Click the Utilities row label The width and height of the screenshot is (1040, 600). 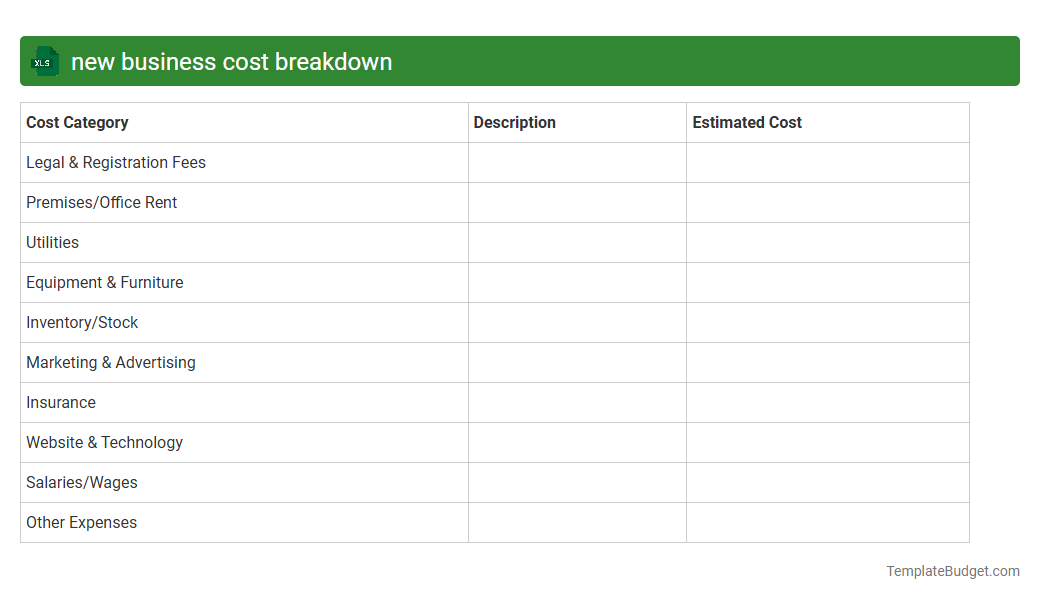52,242
